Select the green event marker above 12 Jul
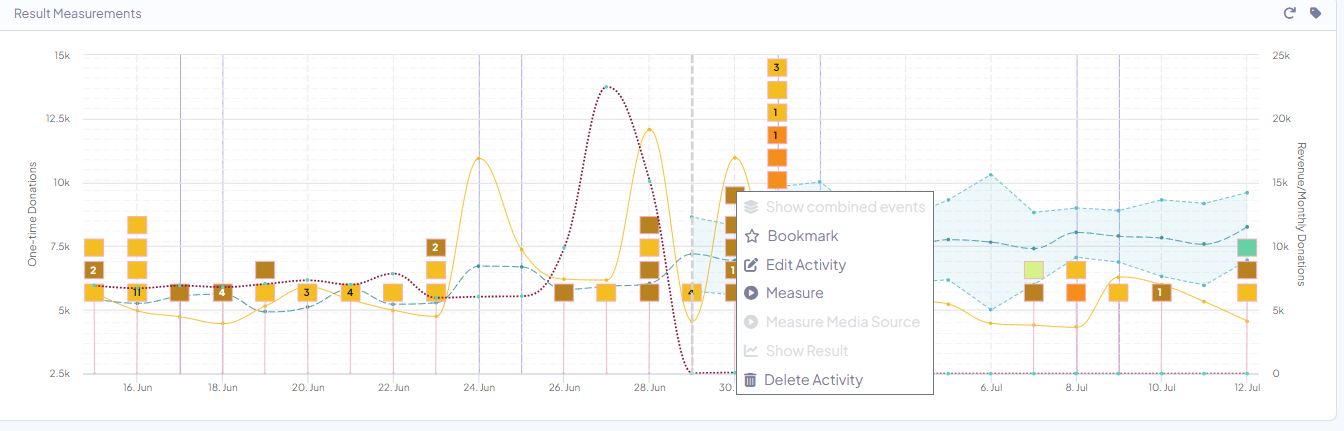The height and width of the screenshot is (431, 1344). click(1246, 247)
